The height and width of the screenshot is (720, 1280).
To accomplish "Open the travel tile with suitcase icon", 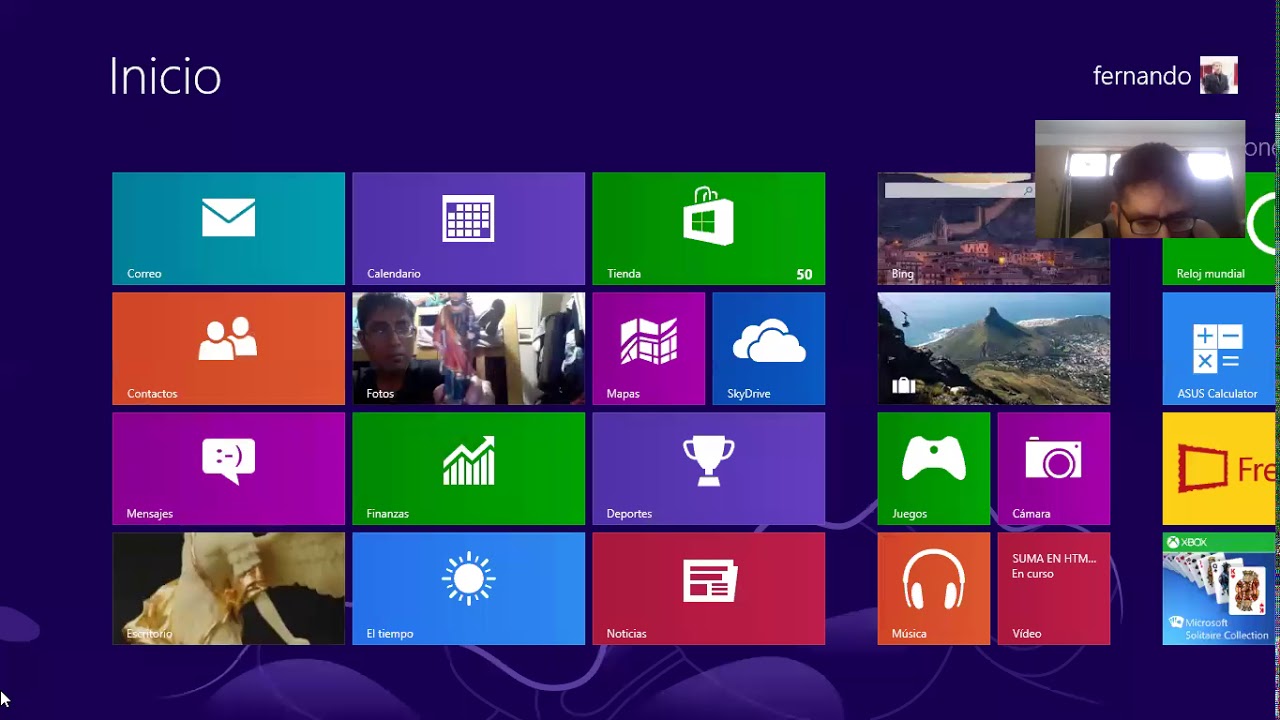I will (993, 348).
